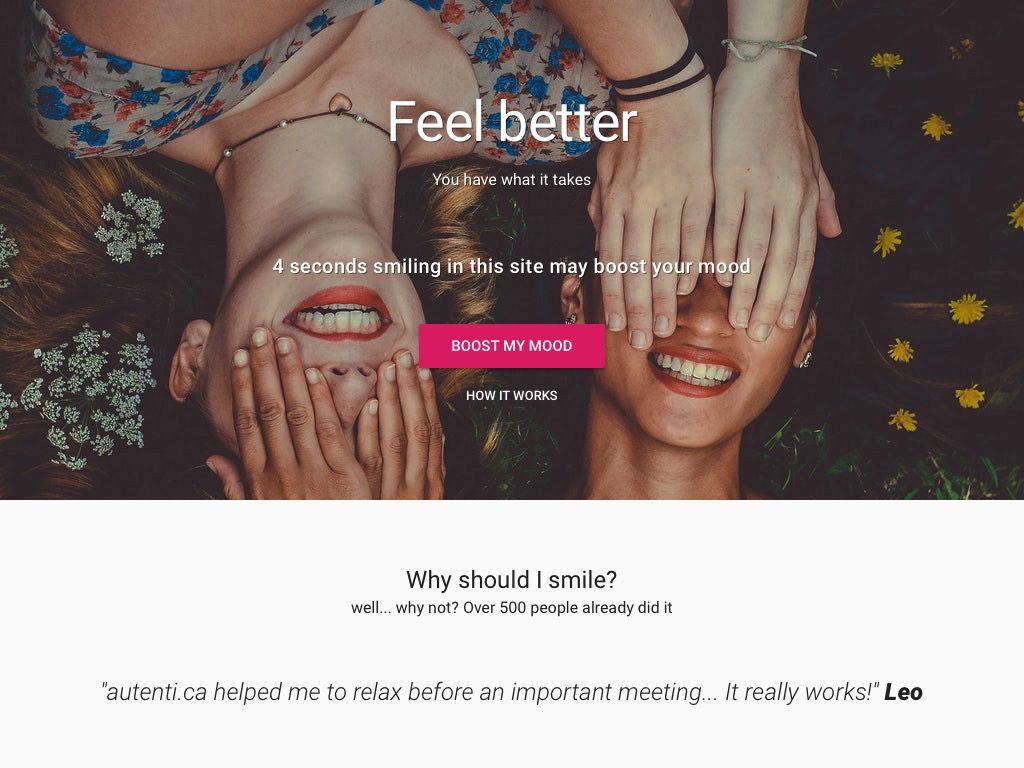This screenshot has width=1024, height=768.
Task: Click the white wildflower cluster near hair
Action: [x=131, y=225]
